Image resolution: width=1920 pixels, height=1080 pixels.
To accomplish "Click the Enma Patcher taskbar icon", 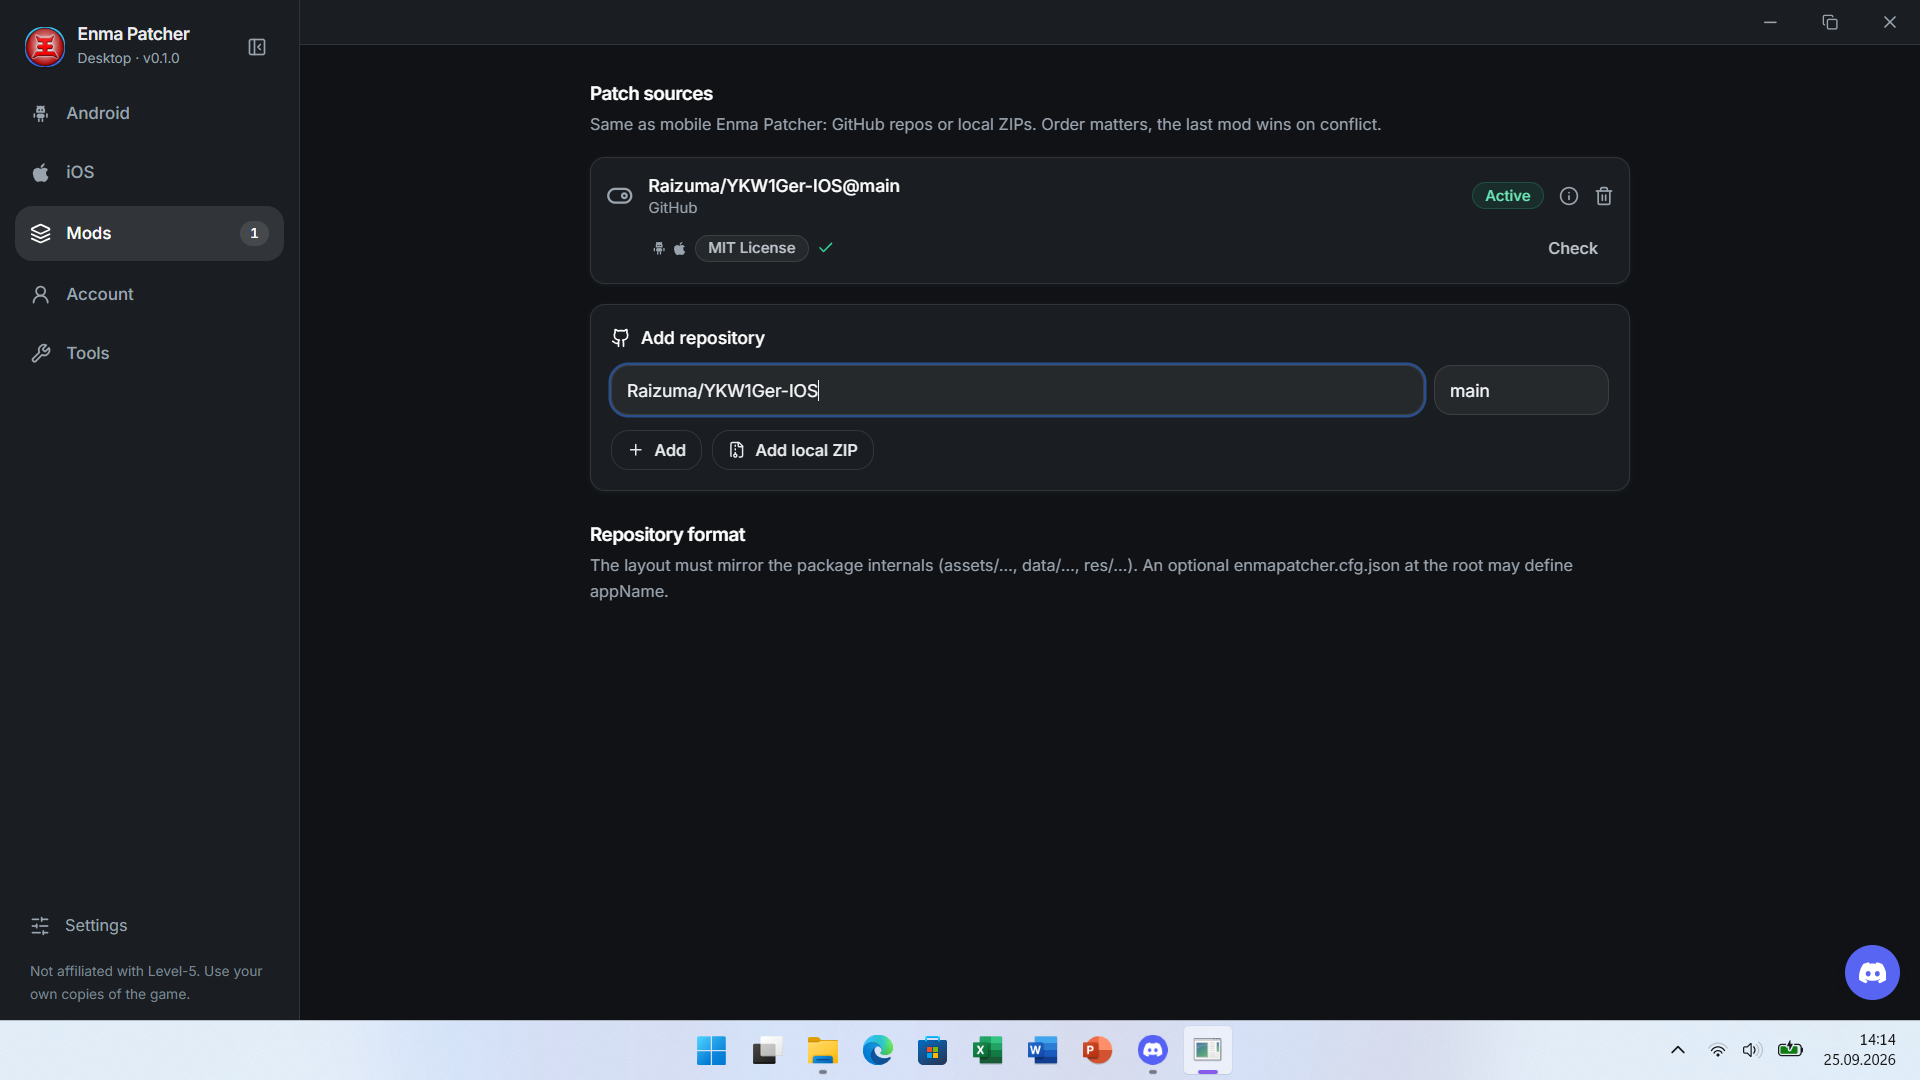I will [x=1208, y=1050].
